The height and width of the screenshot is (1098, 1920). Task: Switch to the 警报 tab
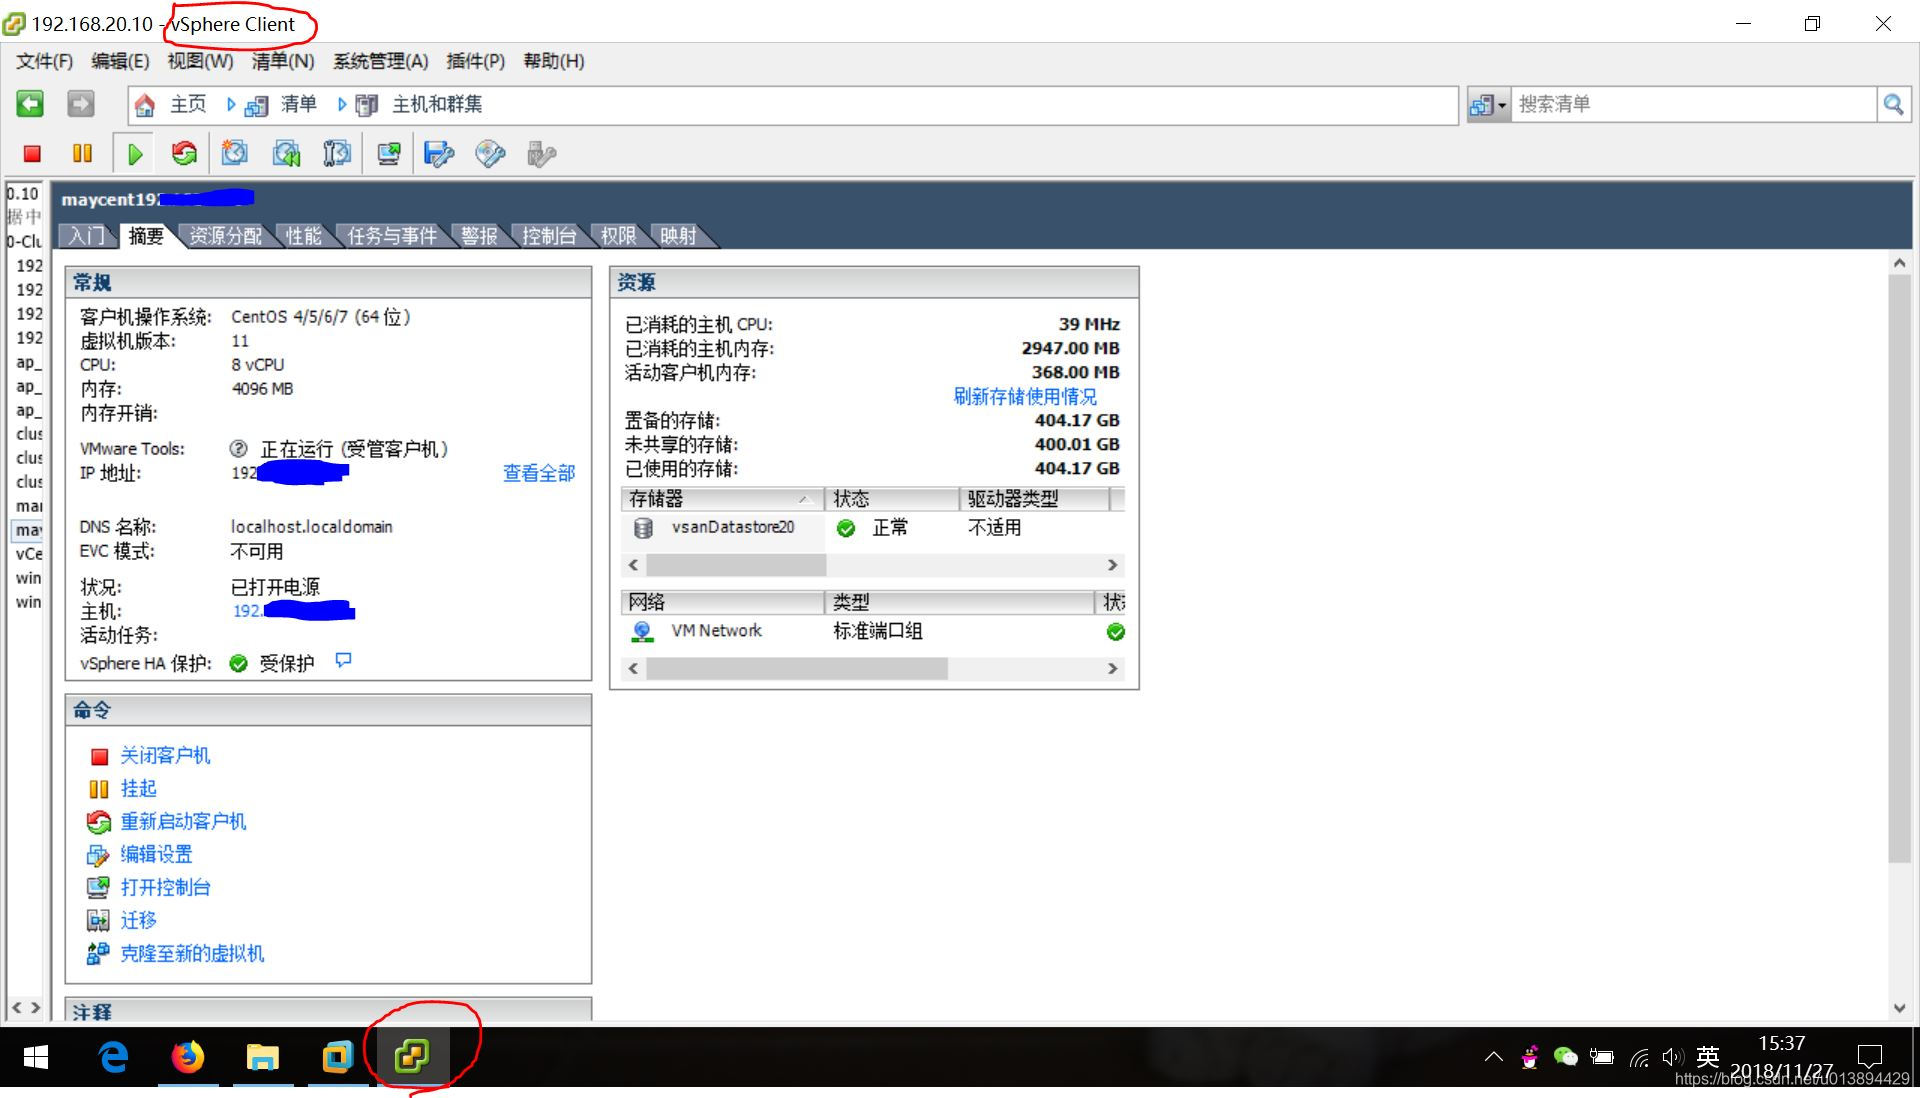[x=479, y=236]
